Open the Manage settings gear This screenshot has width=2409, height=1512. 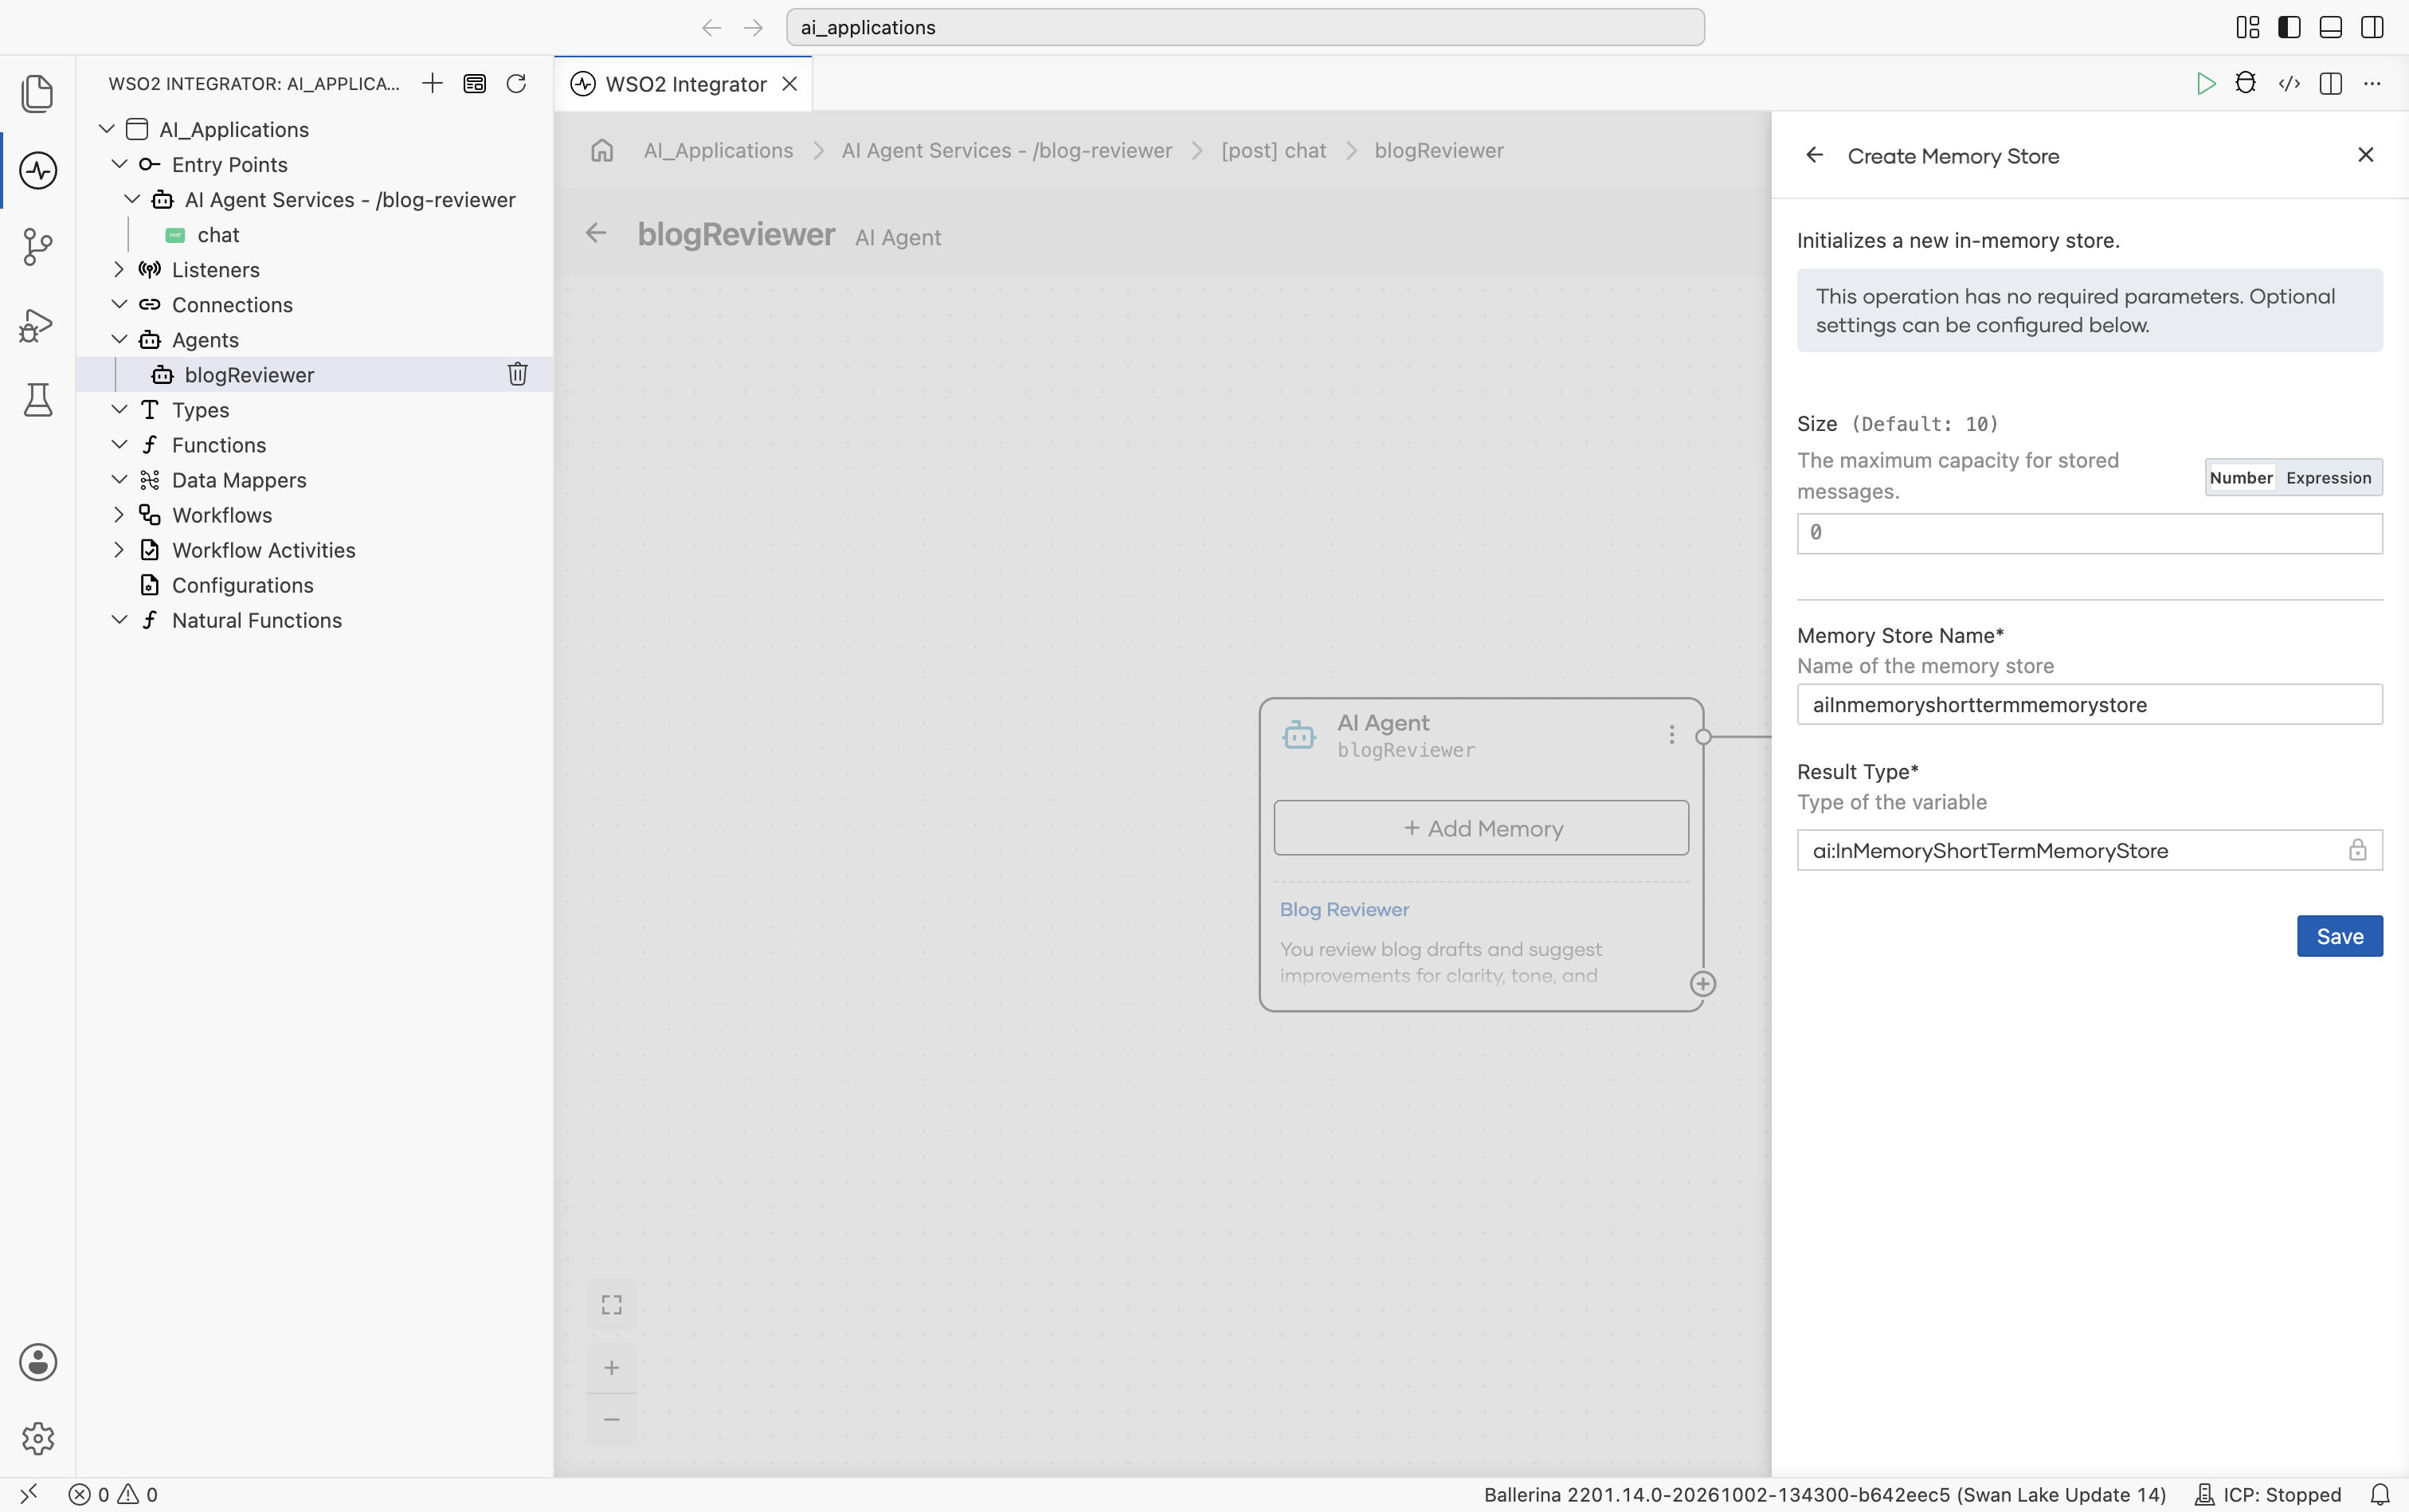[x=38, y=1439]
